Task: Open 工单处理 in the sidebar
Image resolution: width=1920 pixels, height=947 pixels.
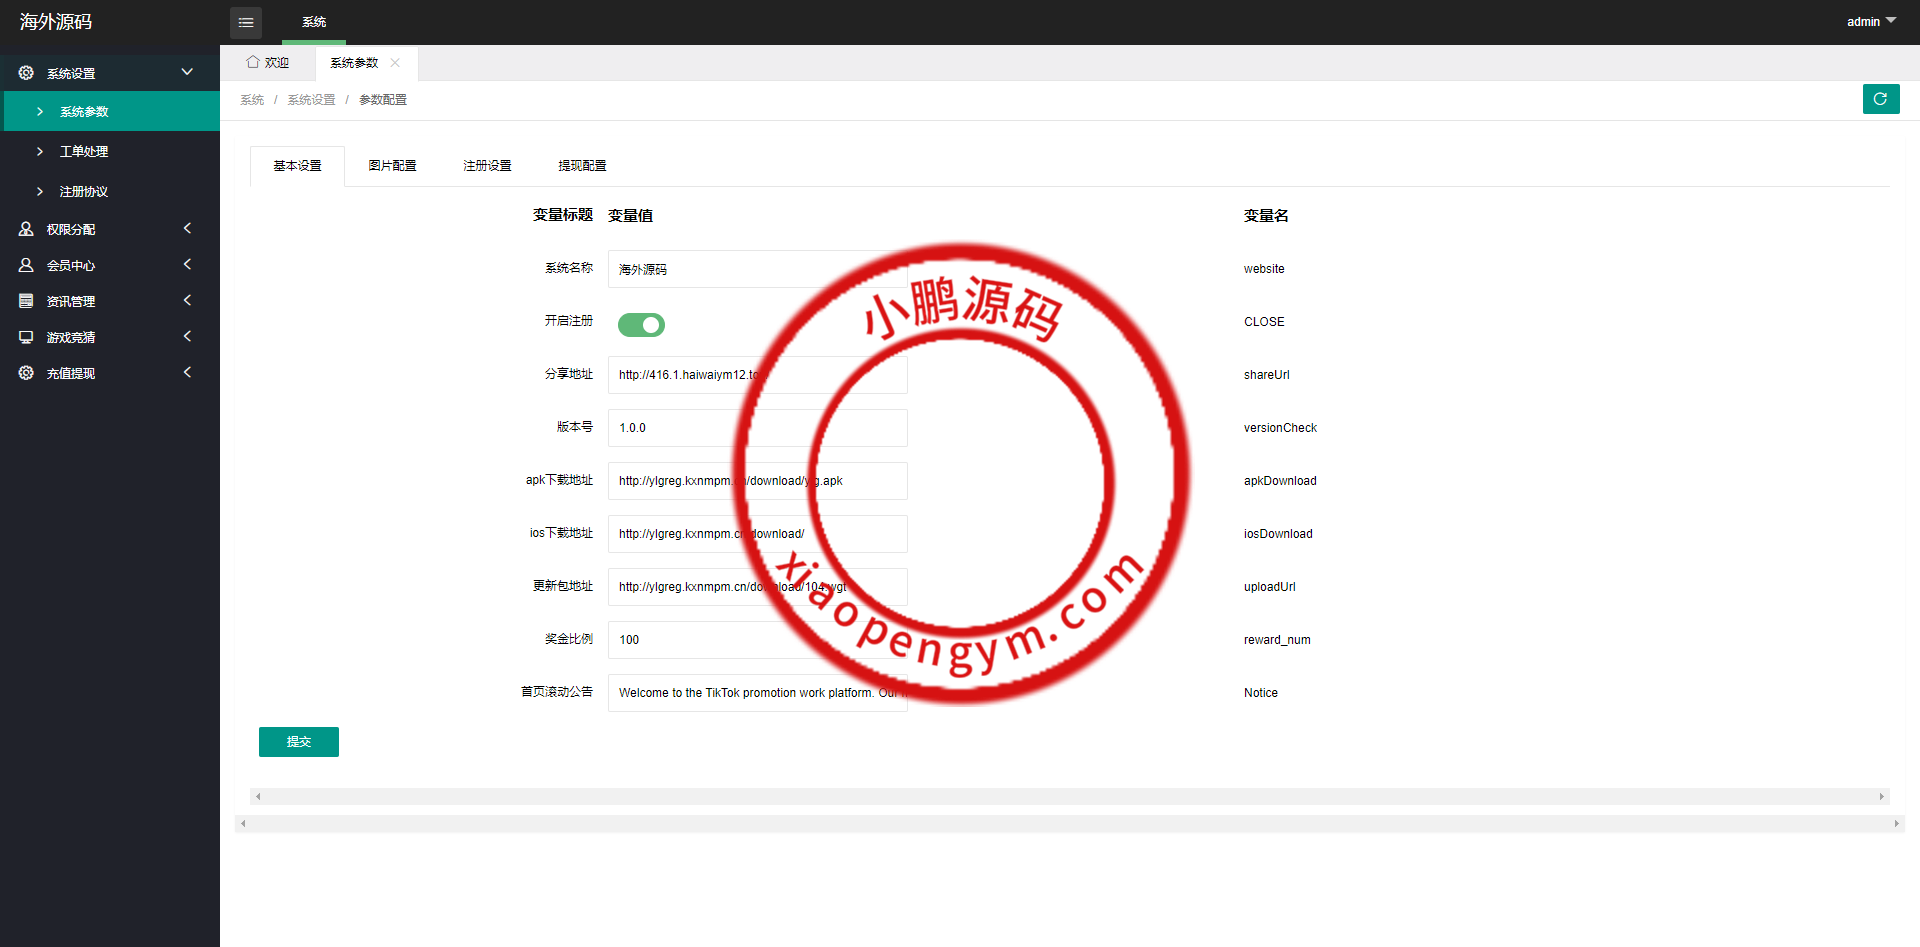Action: [84, 152]
